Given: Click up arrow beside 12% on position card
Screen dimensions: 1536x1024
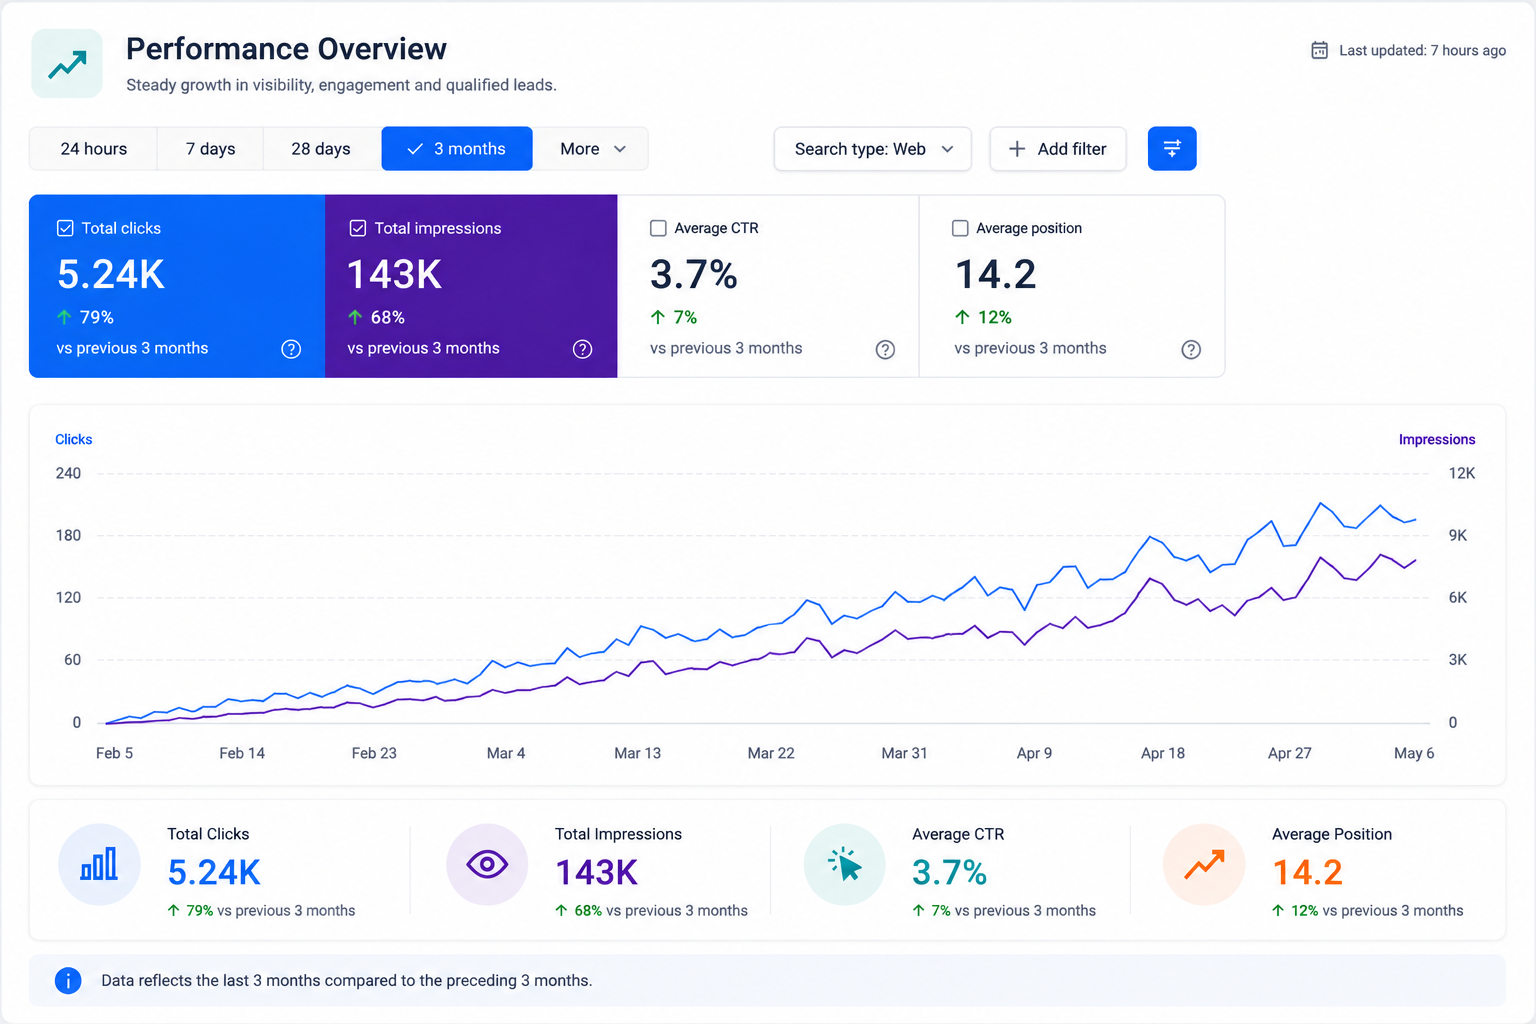Looking at the screenshot, I should tap(962, 317).
